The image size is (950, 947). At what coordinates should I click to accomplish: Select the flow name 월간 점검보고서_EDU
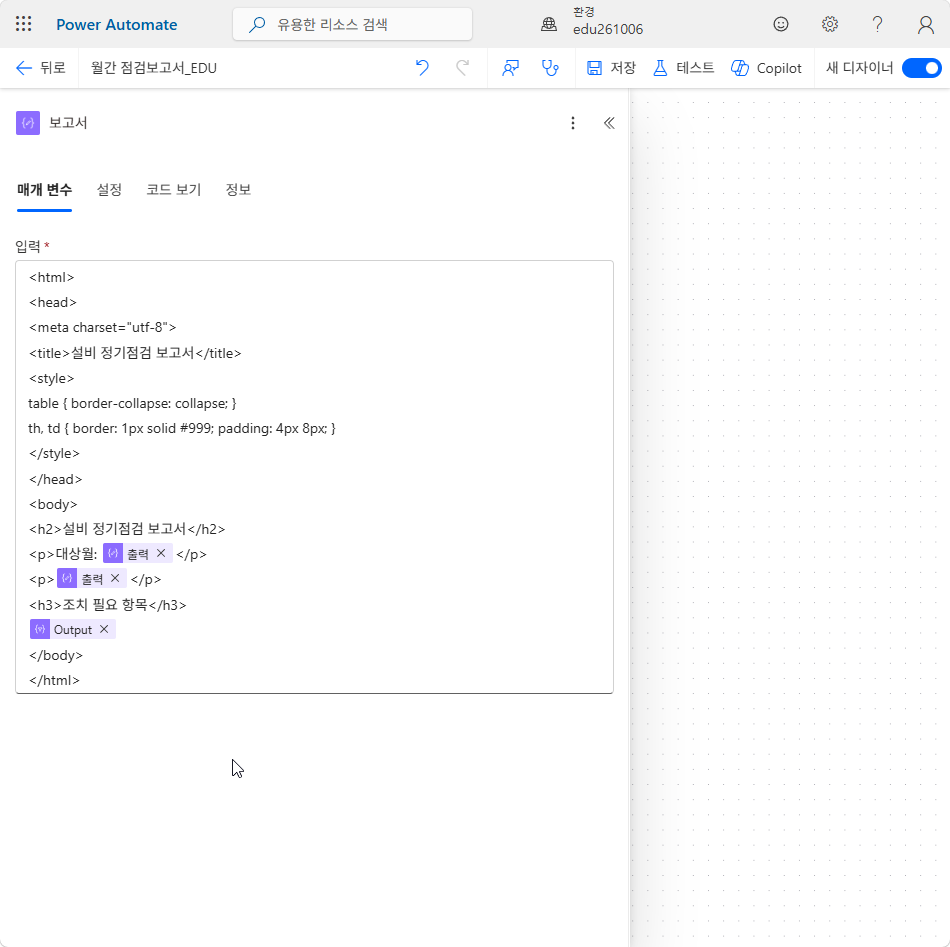154,68
